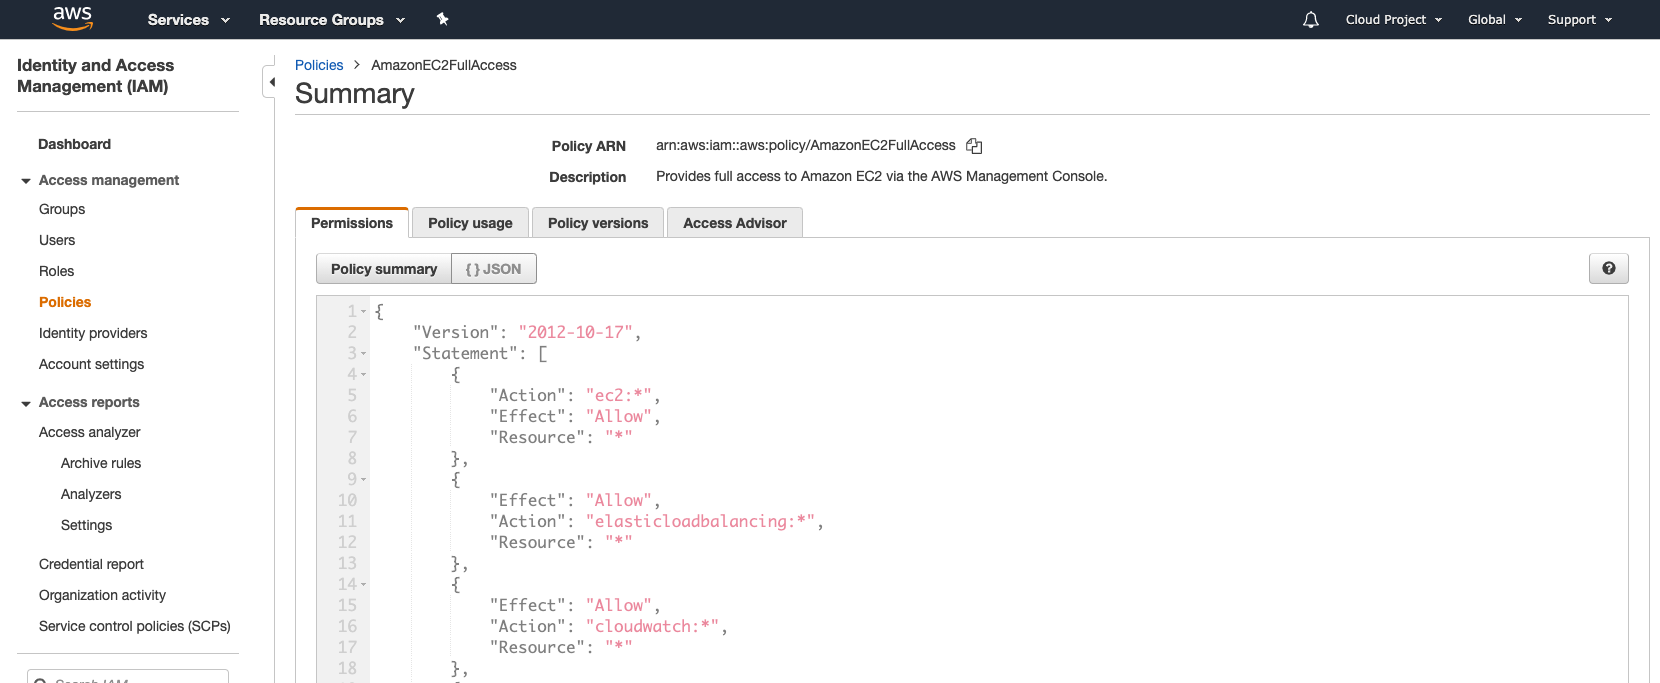Switch to Policy summary view
The height and width of the screenshot is (683, 1660).
click(x=384, y=269)
